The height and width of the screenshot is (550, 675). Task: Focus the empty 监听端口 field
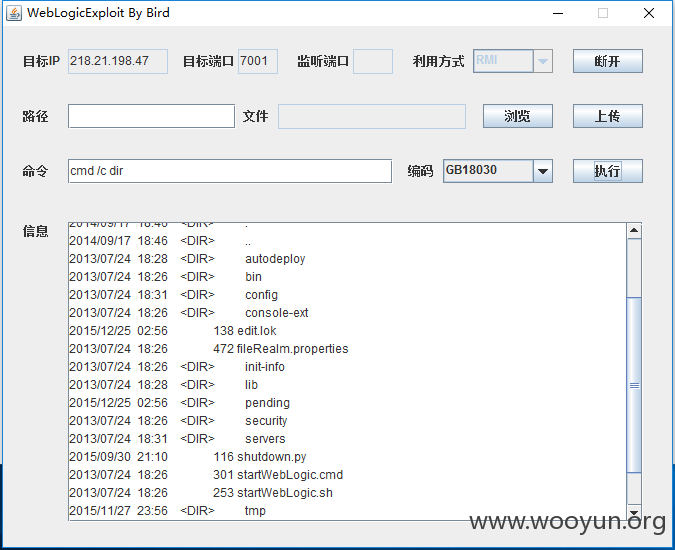[x=373, y=61]
